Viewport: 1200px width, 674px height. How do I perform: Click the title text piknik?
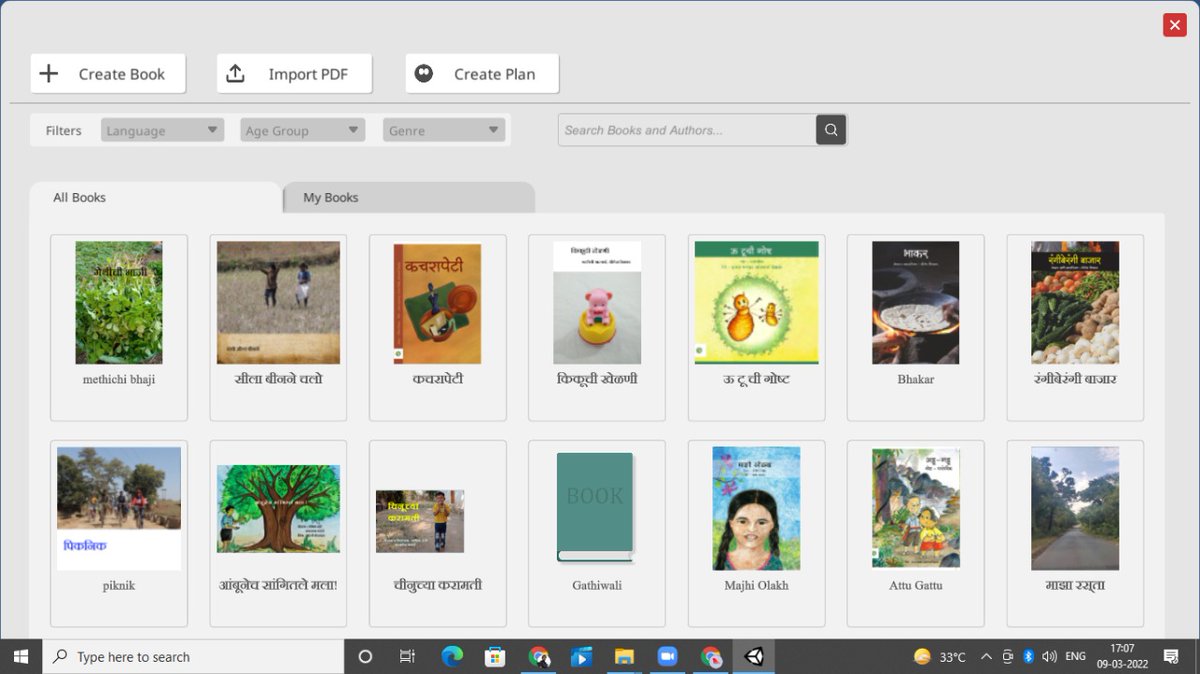point(119,586)
